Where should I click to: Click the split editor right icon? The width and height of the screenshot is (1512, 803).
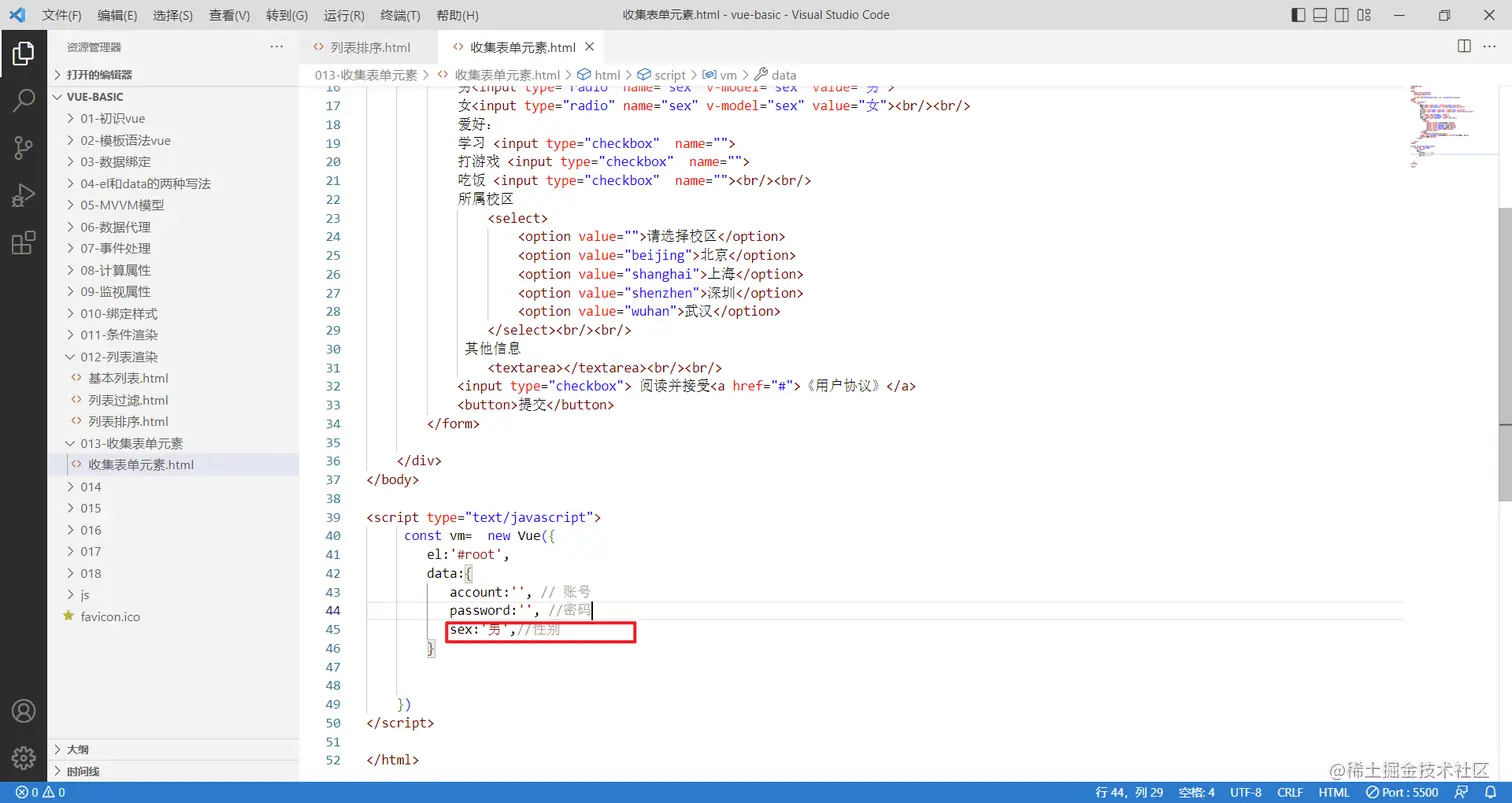[x=1464, y=47]
